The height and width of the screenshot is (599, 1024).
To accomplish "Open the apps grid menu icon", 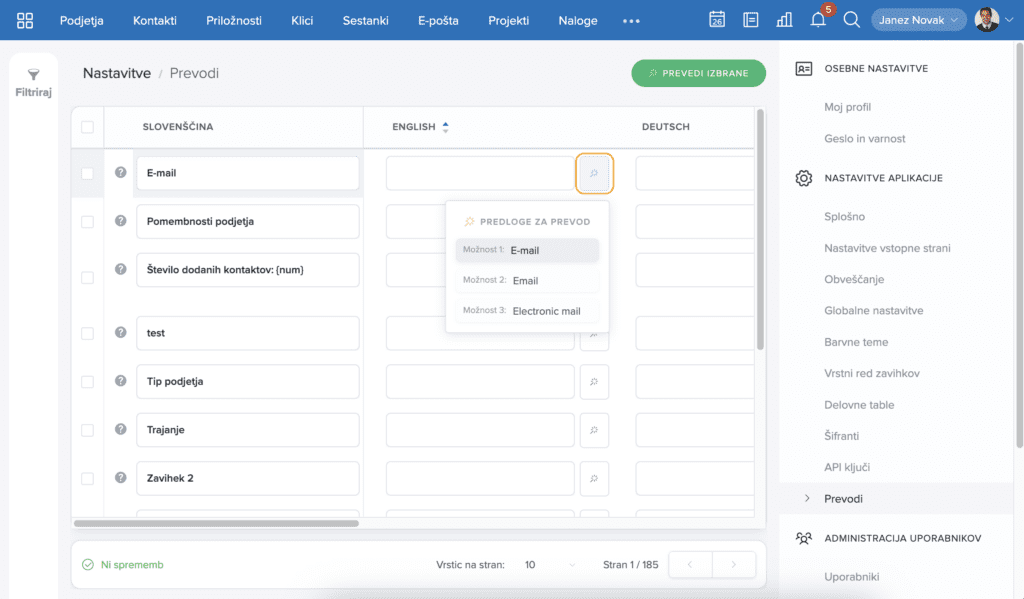I will [x=25, y=20].
